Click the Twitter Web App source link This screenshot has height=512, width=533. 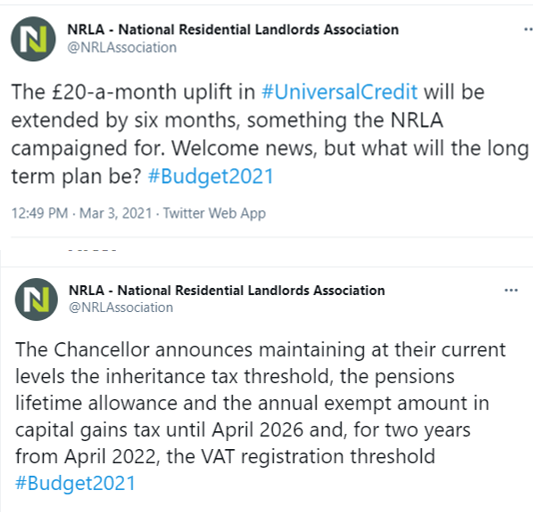(x=214, y=214)
